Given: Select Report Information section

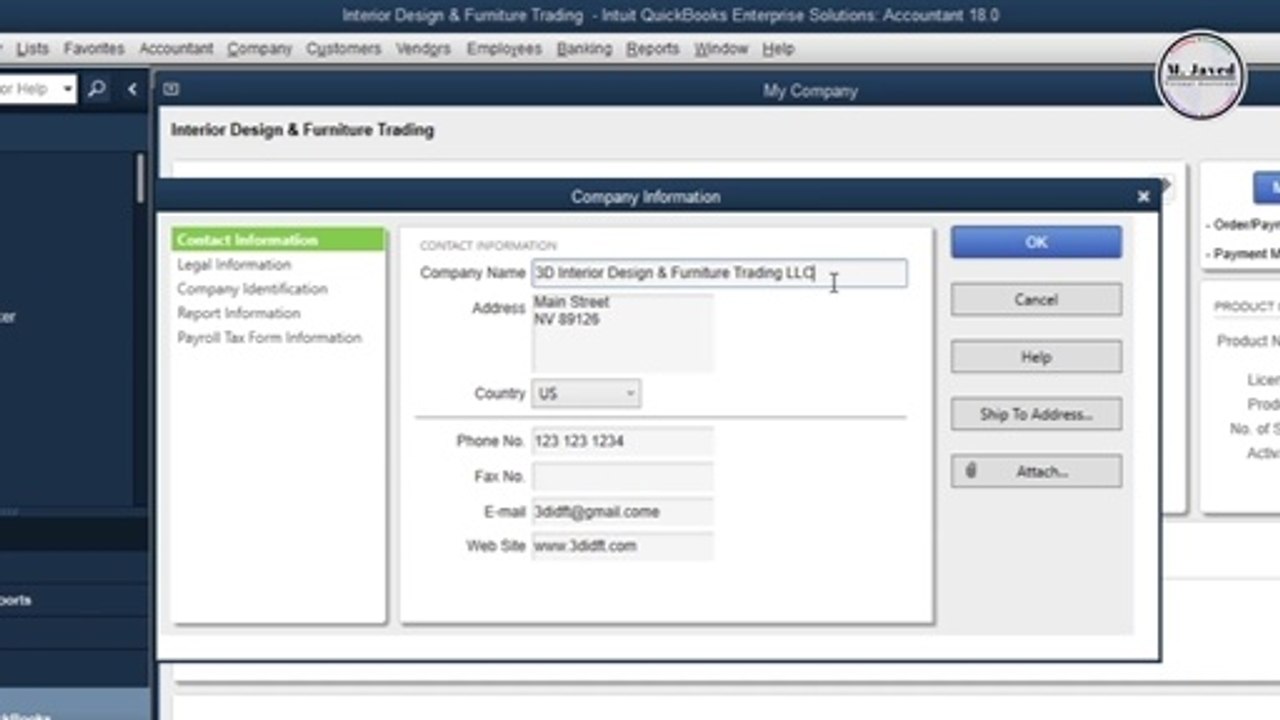Looking at the screenshot, I should point(239,313).
